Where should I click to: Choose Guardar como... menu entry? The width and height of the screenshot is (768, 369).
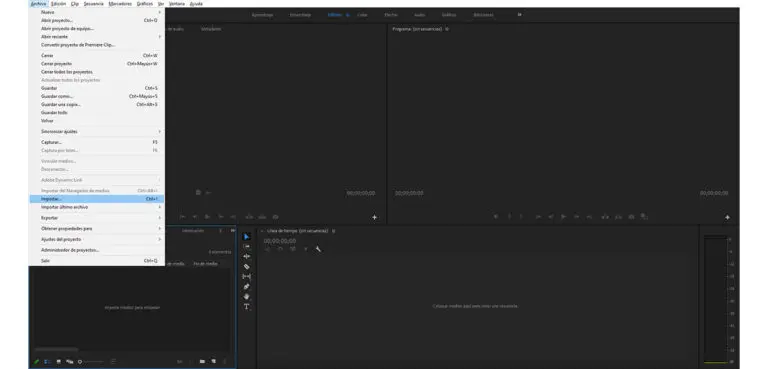click(97, 96)
